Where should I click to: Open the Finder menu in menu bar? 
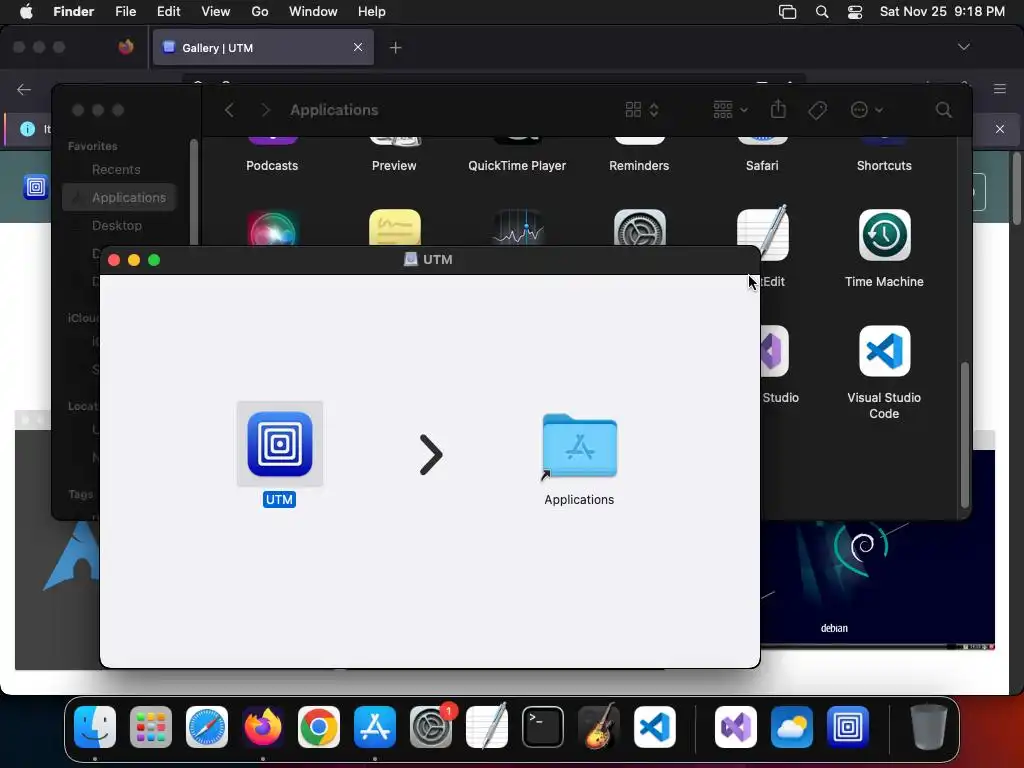pyautogui.click(x=73, y=12)
